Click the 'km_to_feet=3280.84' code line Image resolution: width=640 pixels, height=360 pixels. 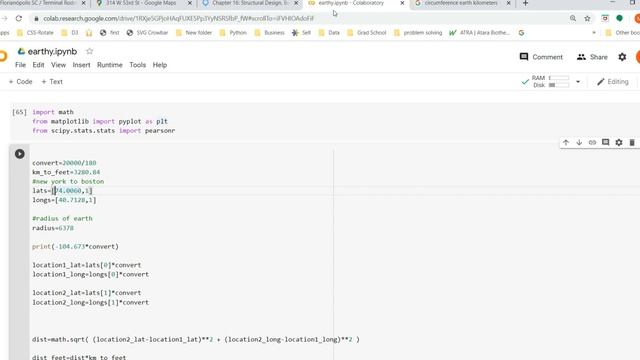[66, 172]
